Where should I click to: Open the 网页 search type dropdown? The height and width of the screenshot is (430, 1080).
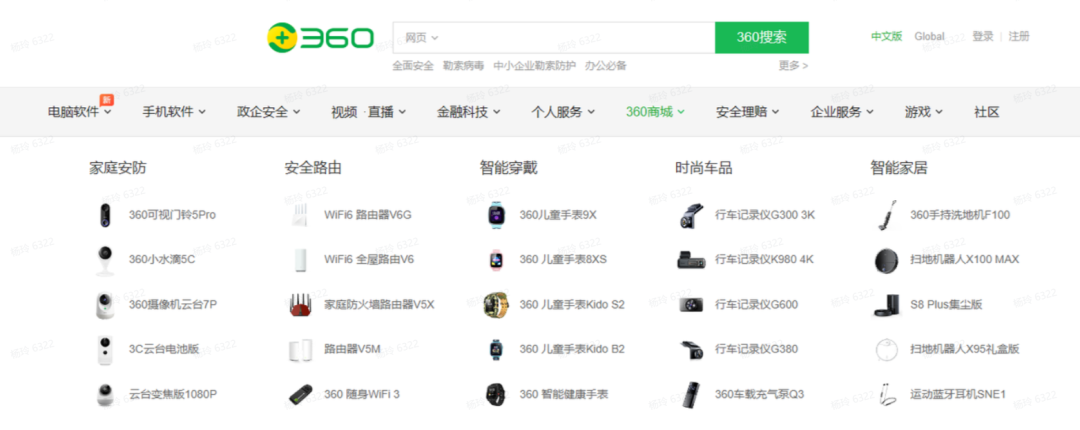tap(422, 37)
